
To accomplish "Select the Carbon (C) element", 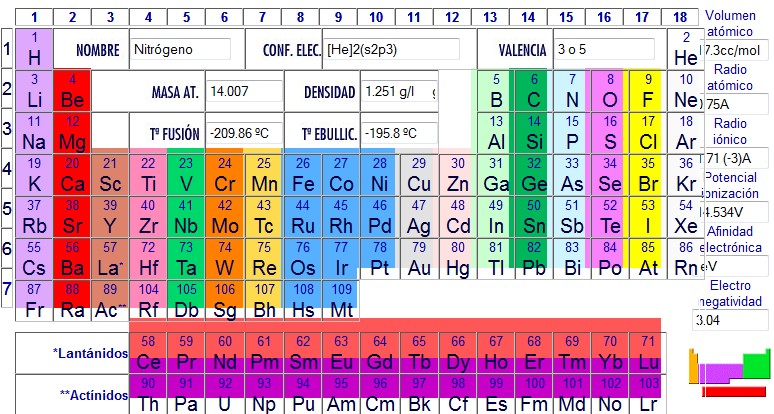I will [x=534, y=90].
